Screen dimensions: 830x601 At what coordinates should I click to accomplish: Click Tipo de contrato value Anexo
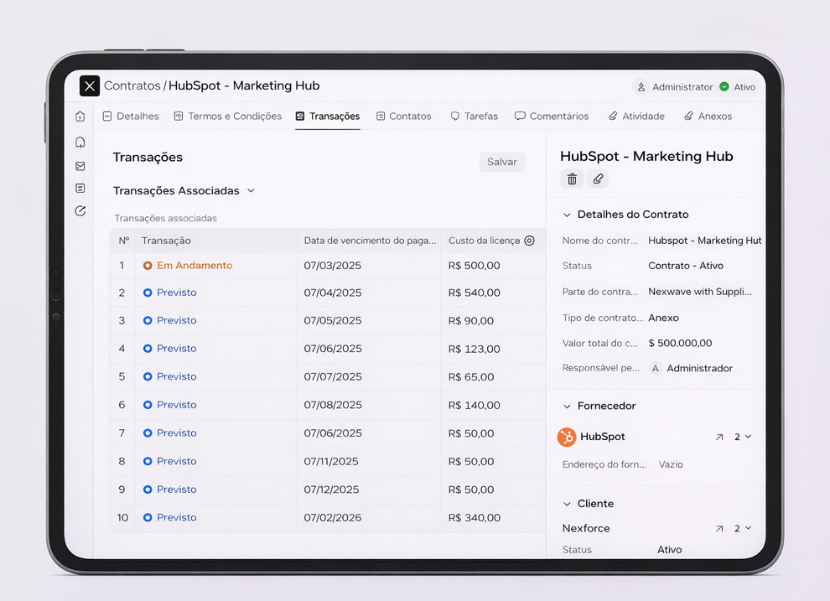pyautogui.click(x=663, y=318)
